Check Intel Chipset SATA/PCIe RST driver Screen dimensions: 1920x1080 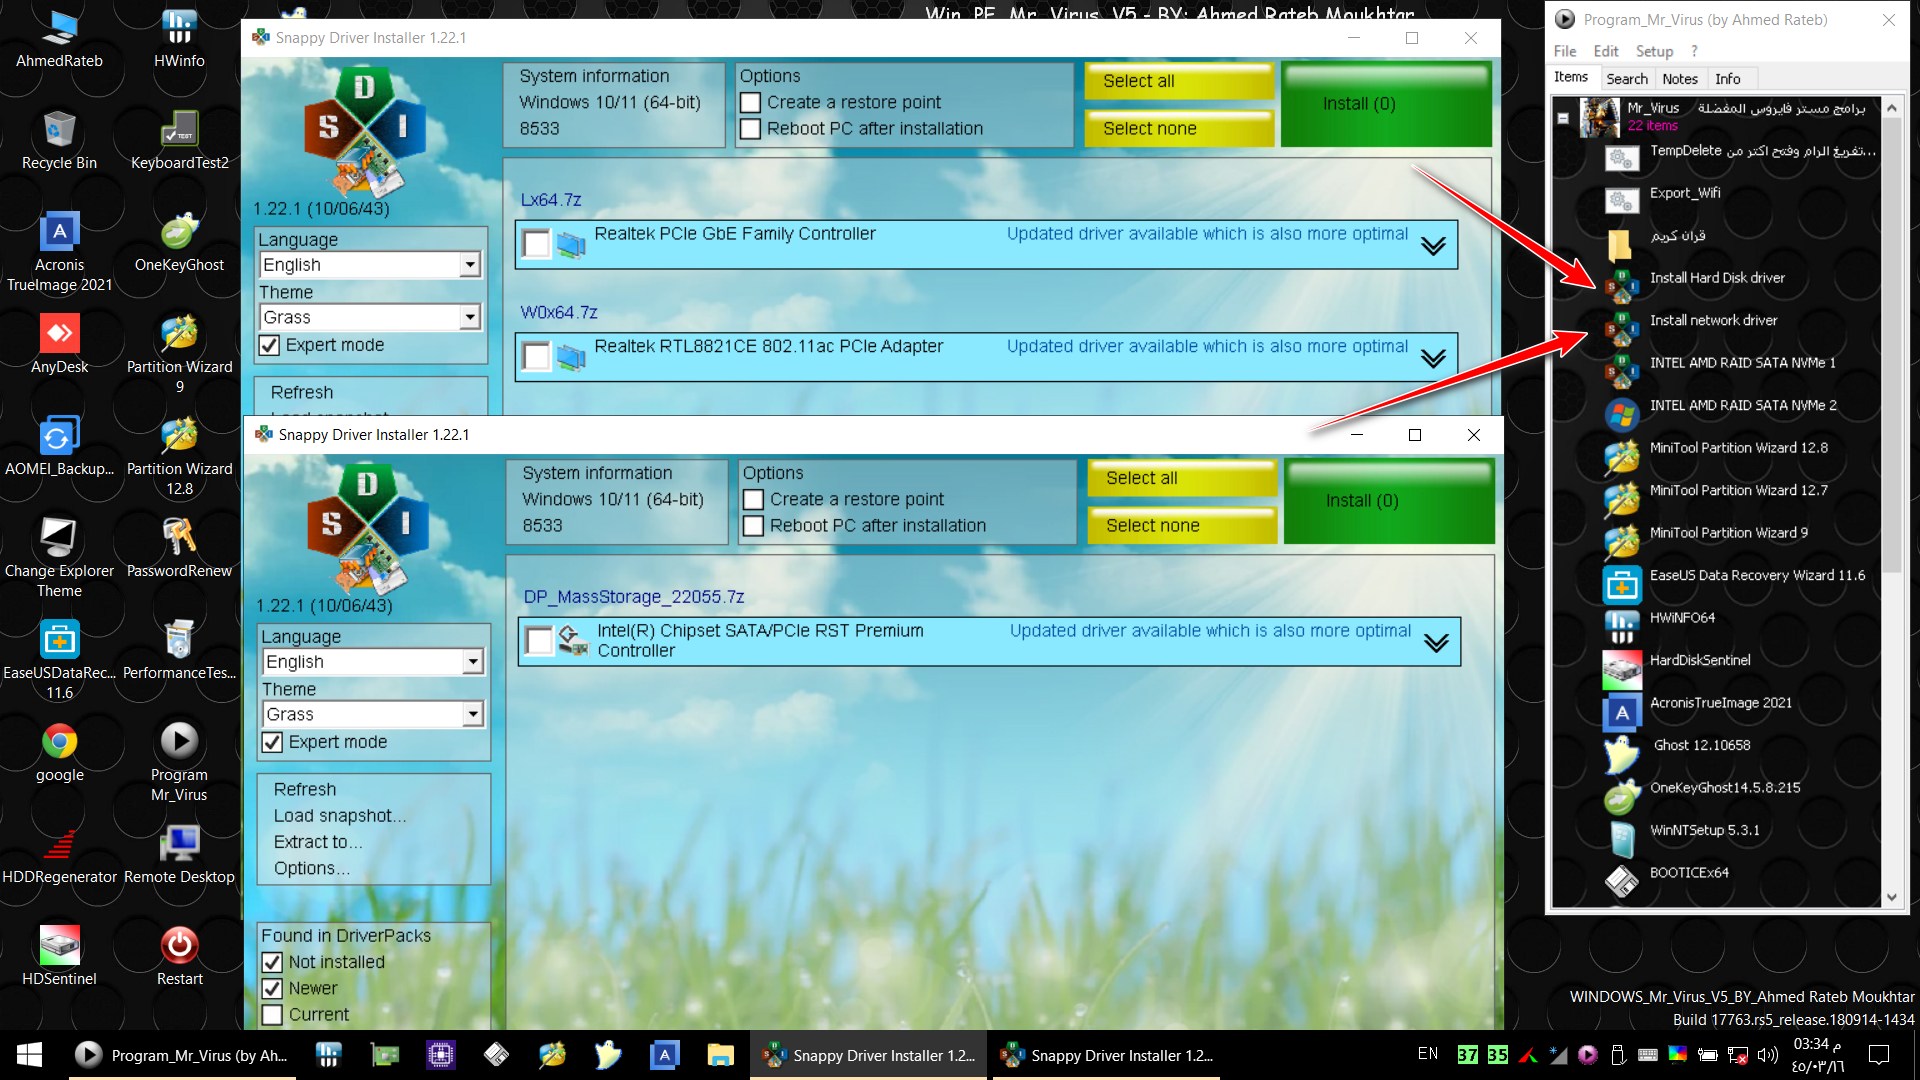click(x=540, y=641)
